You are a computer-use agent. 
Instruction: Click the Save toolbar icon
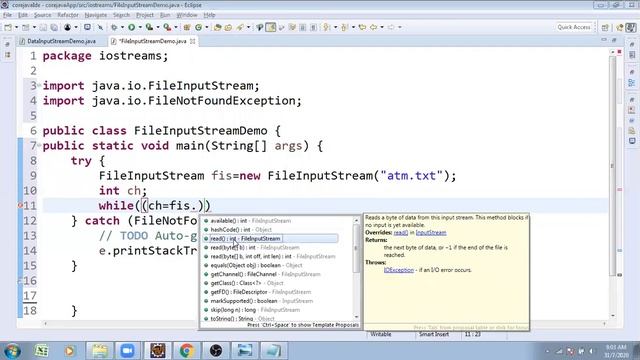point(43,27)
